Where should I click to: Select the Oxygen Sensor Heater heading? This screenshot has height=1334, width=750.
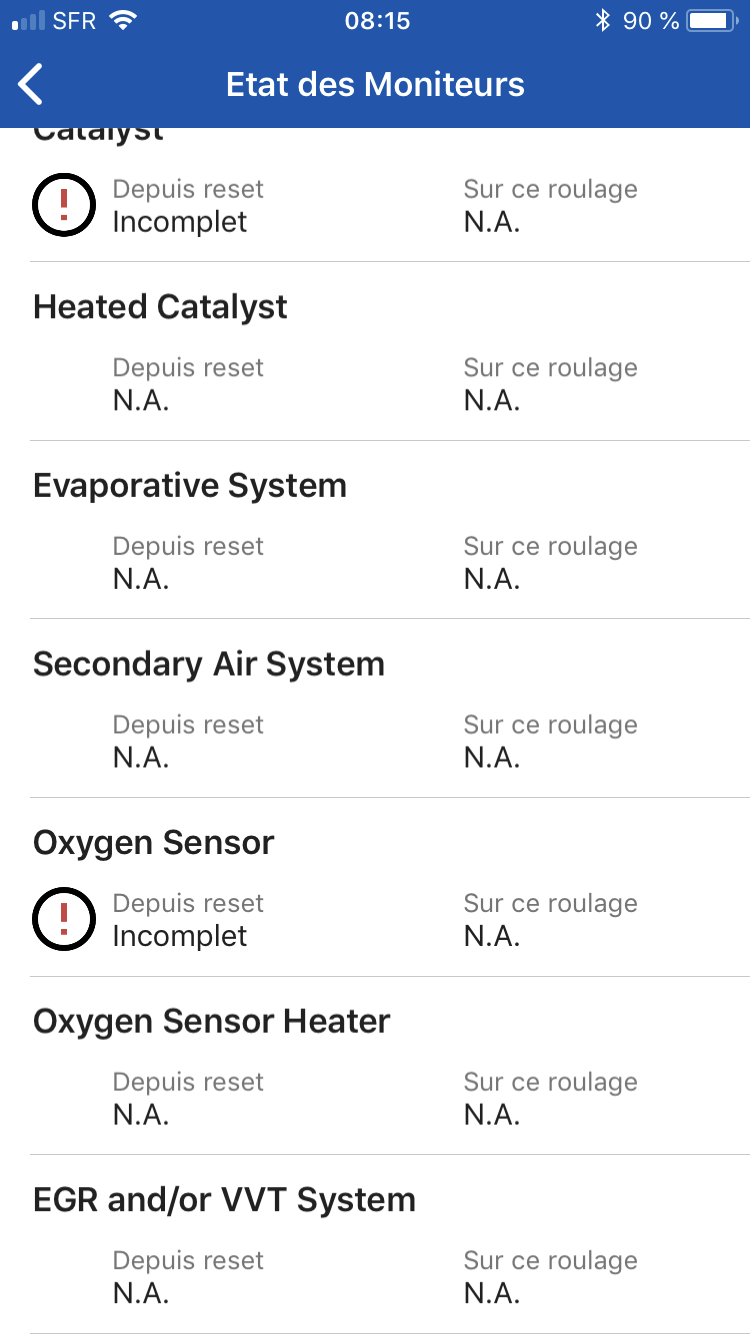[x=212, y=1021]
